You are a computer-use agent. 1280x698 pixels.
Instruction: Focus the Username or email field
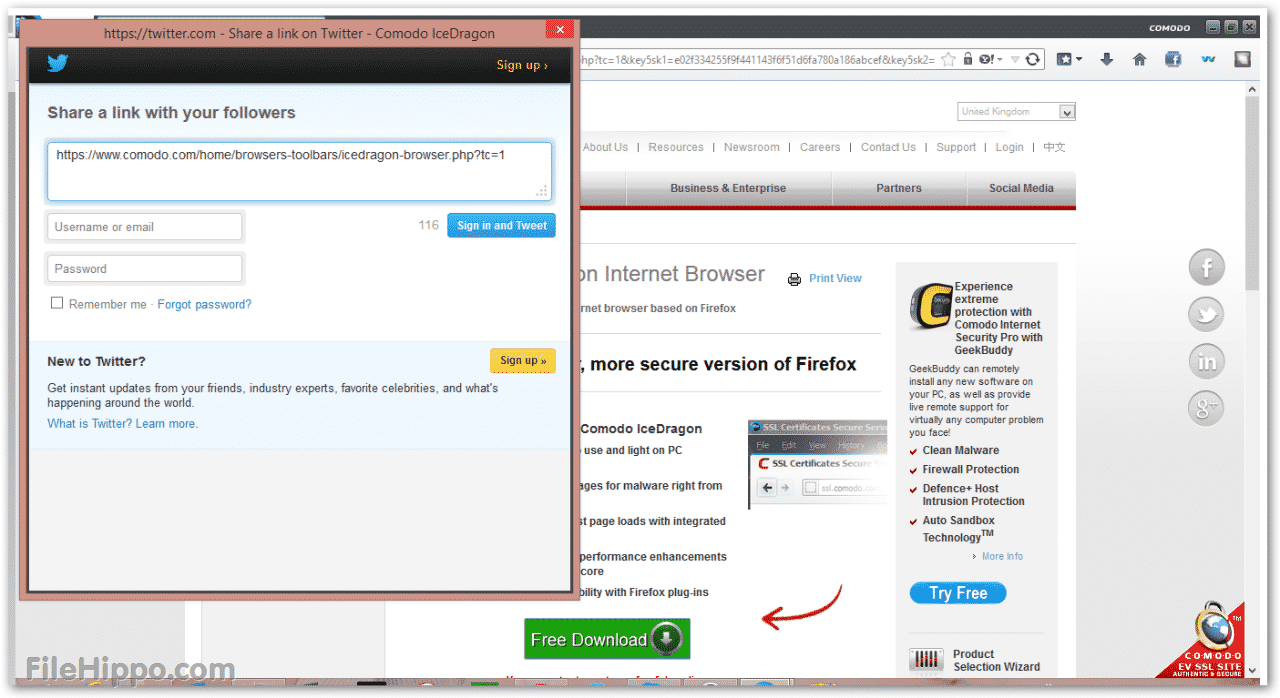pos(145,227)
